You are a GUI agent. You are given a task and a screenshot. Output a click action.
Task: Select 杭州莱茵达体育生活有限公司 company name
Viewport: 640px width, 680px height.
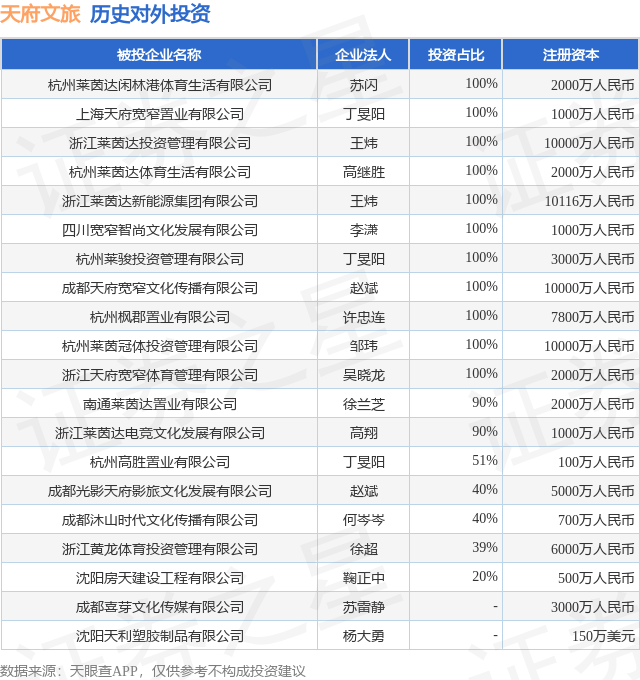160,172
